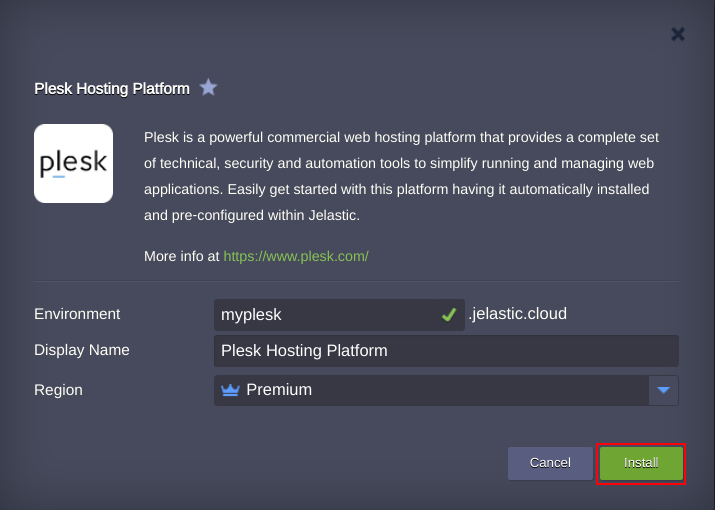The width and height of the screenshot is (715, 510).
Task: Click the Environment label
Action: [77, 314]
